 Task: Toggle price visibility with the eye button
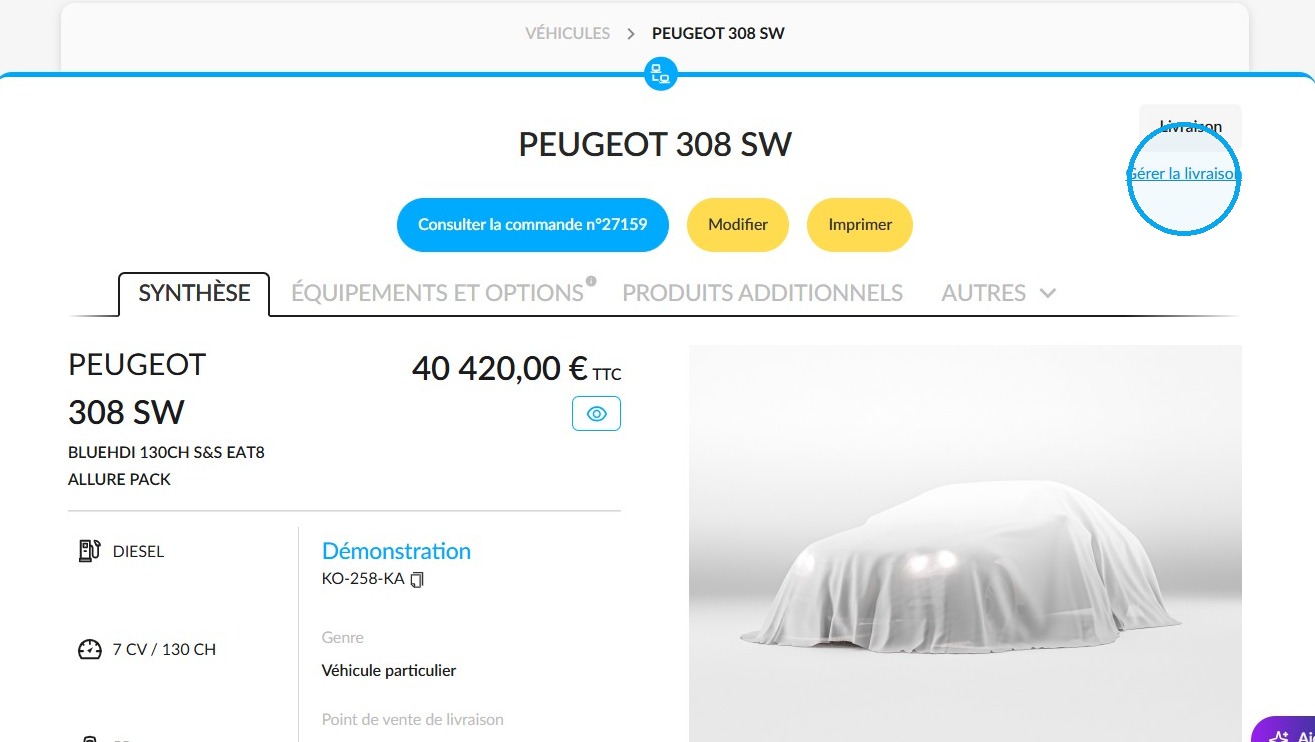596,413
